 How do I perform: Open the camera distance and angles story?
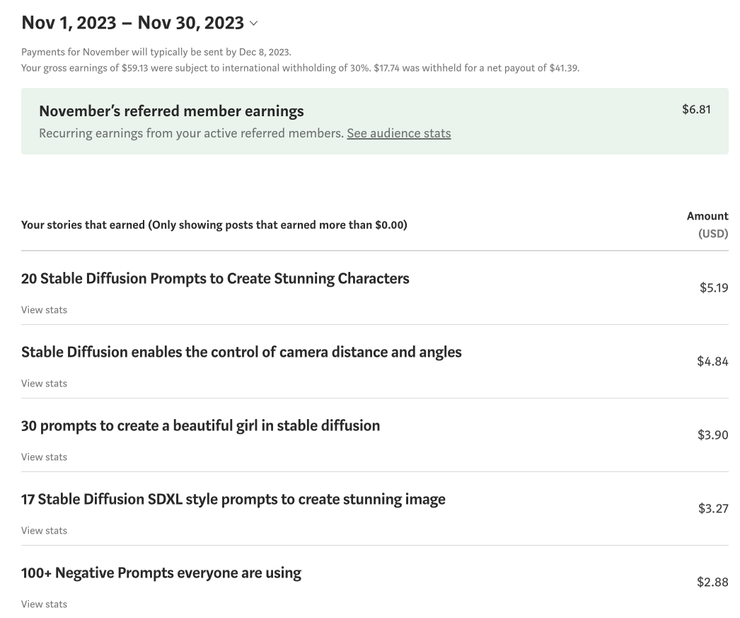241,352
